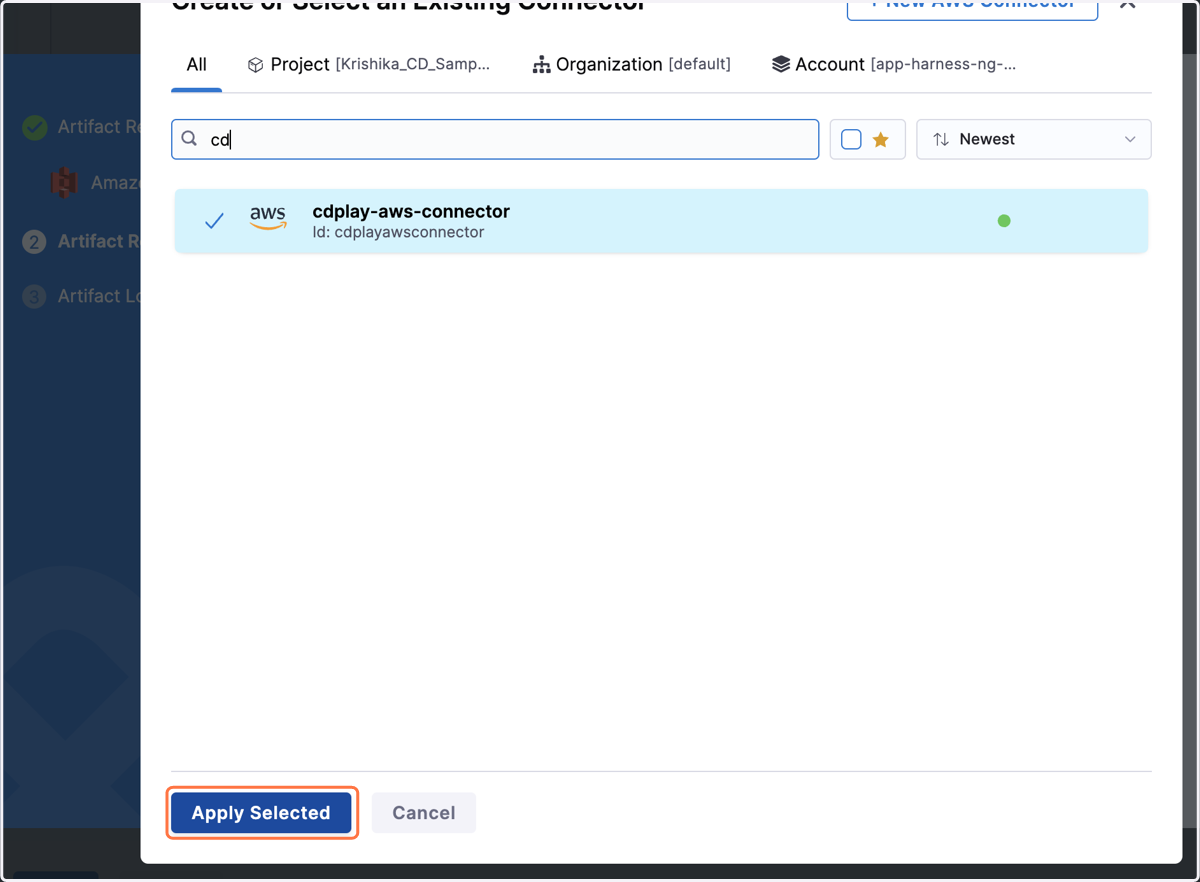Switch to the Organization scope tab
This screenshot has height=882, width=1200.
point(631,64)
